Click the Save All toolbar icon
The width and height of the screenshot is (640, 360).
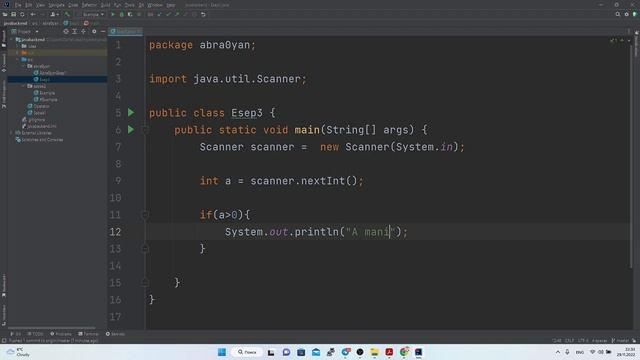pos(13,14)
